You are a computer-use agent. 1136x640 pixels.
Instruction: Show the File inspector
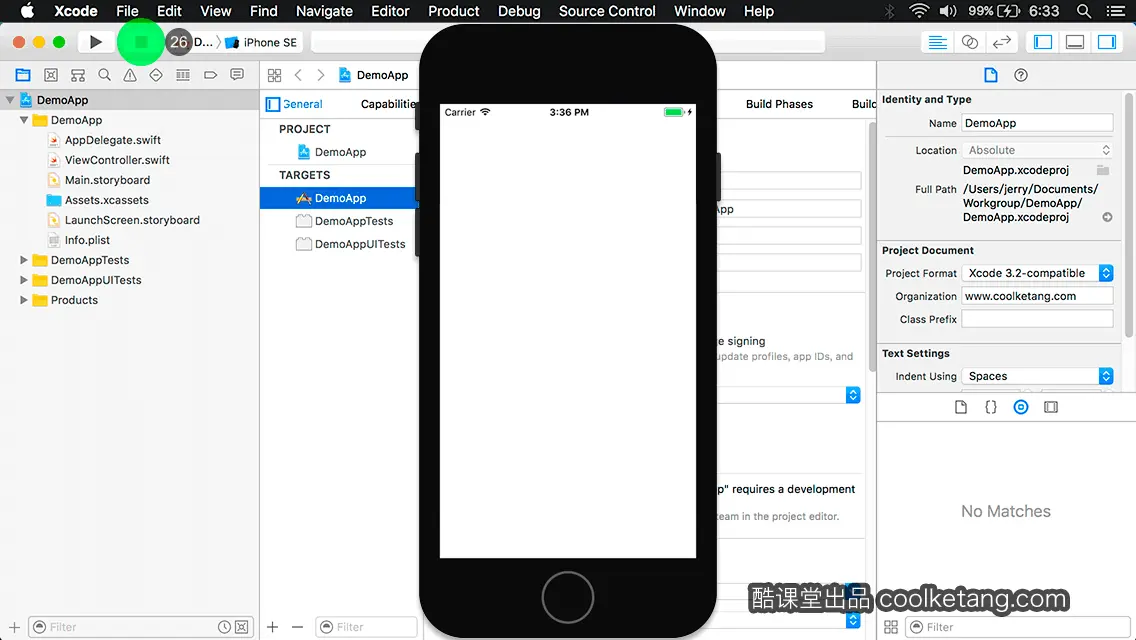click(x=990, y=75)
